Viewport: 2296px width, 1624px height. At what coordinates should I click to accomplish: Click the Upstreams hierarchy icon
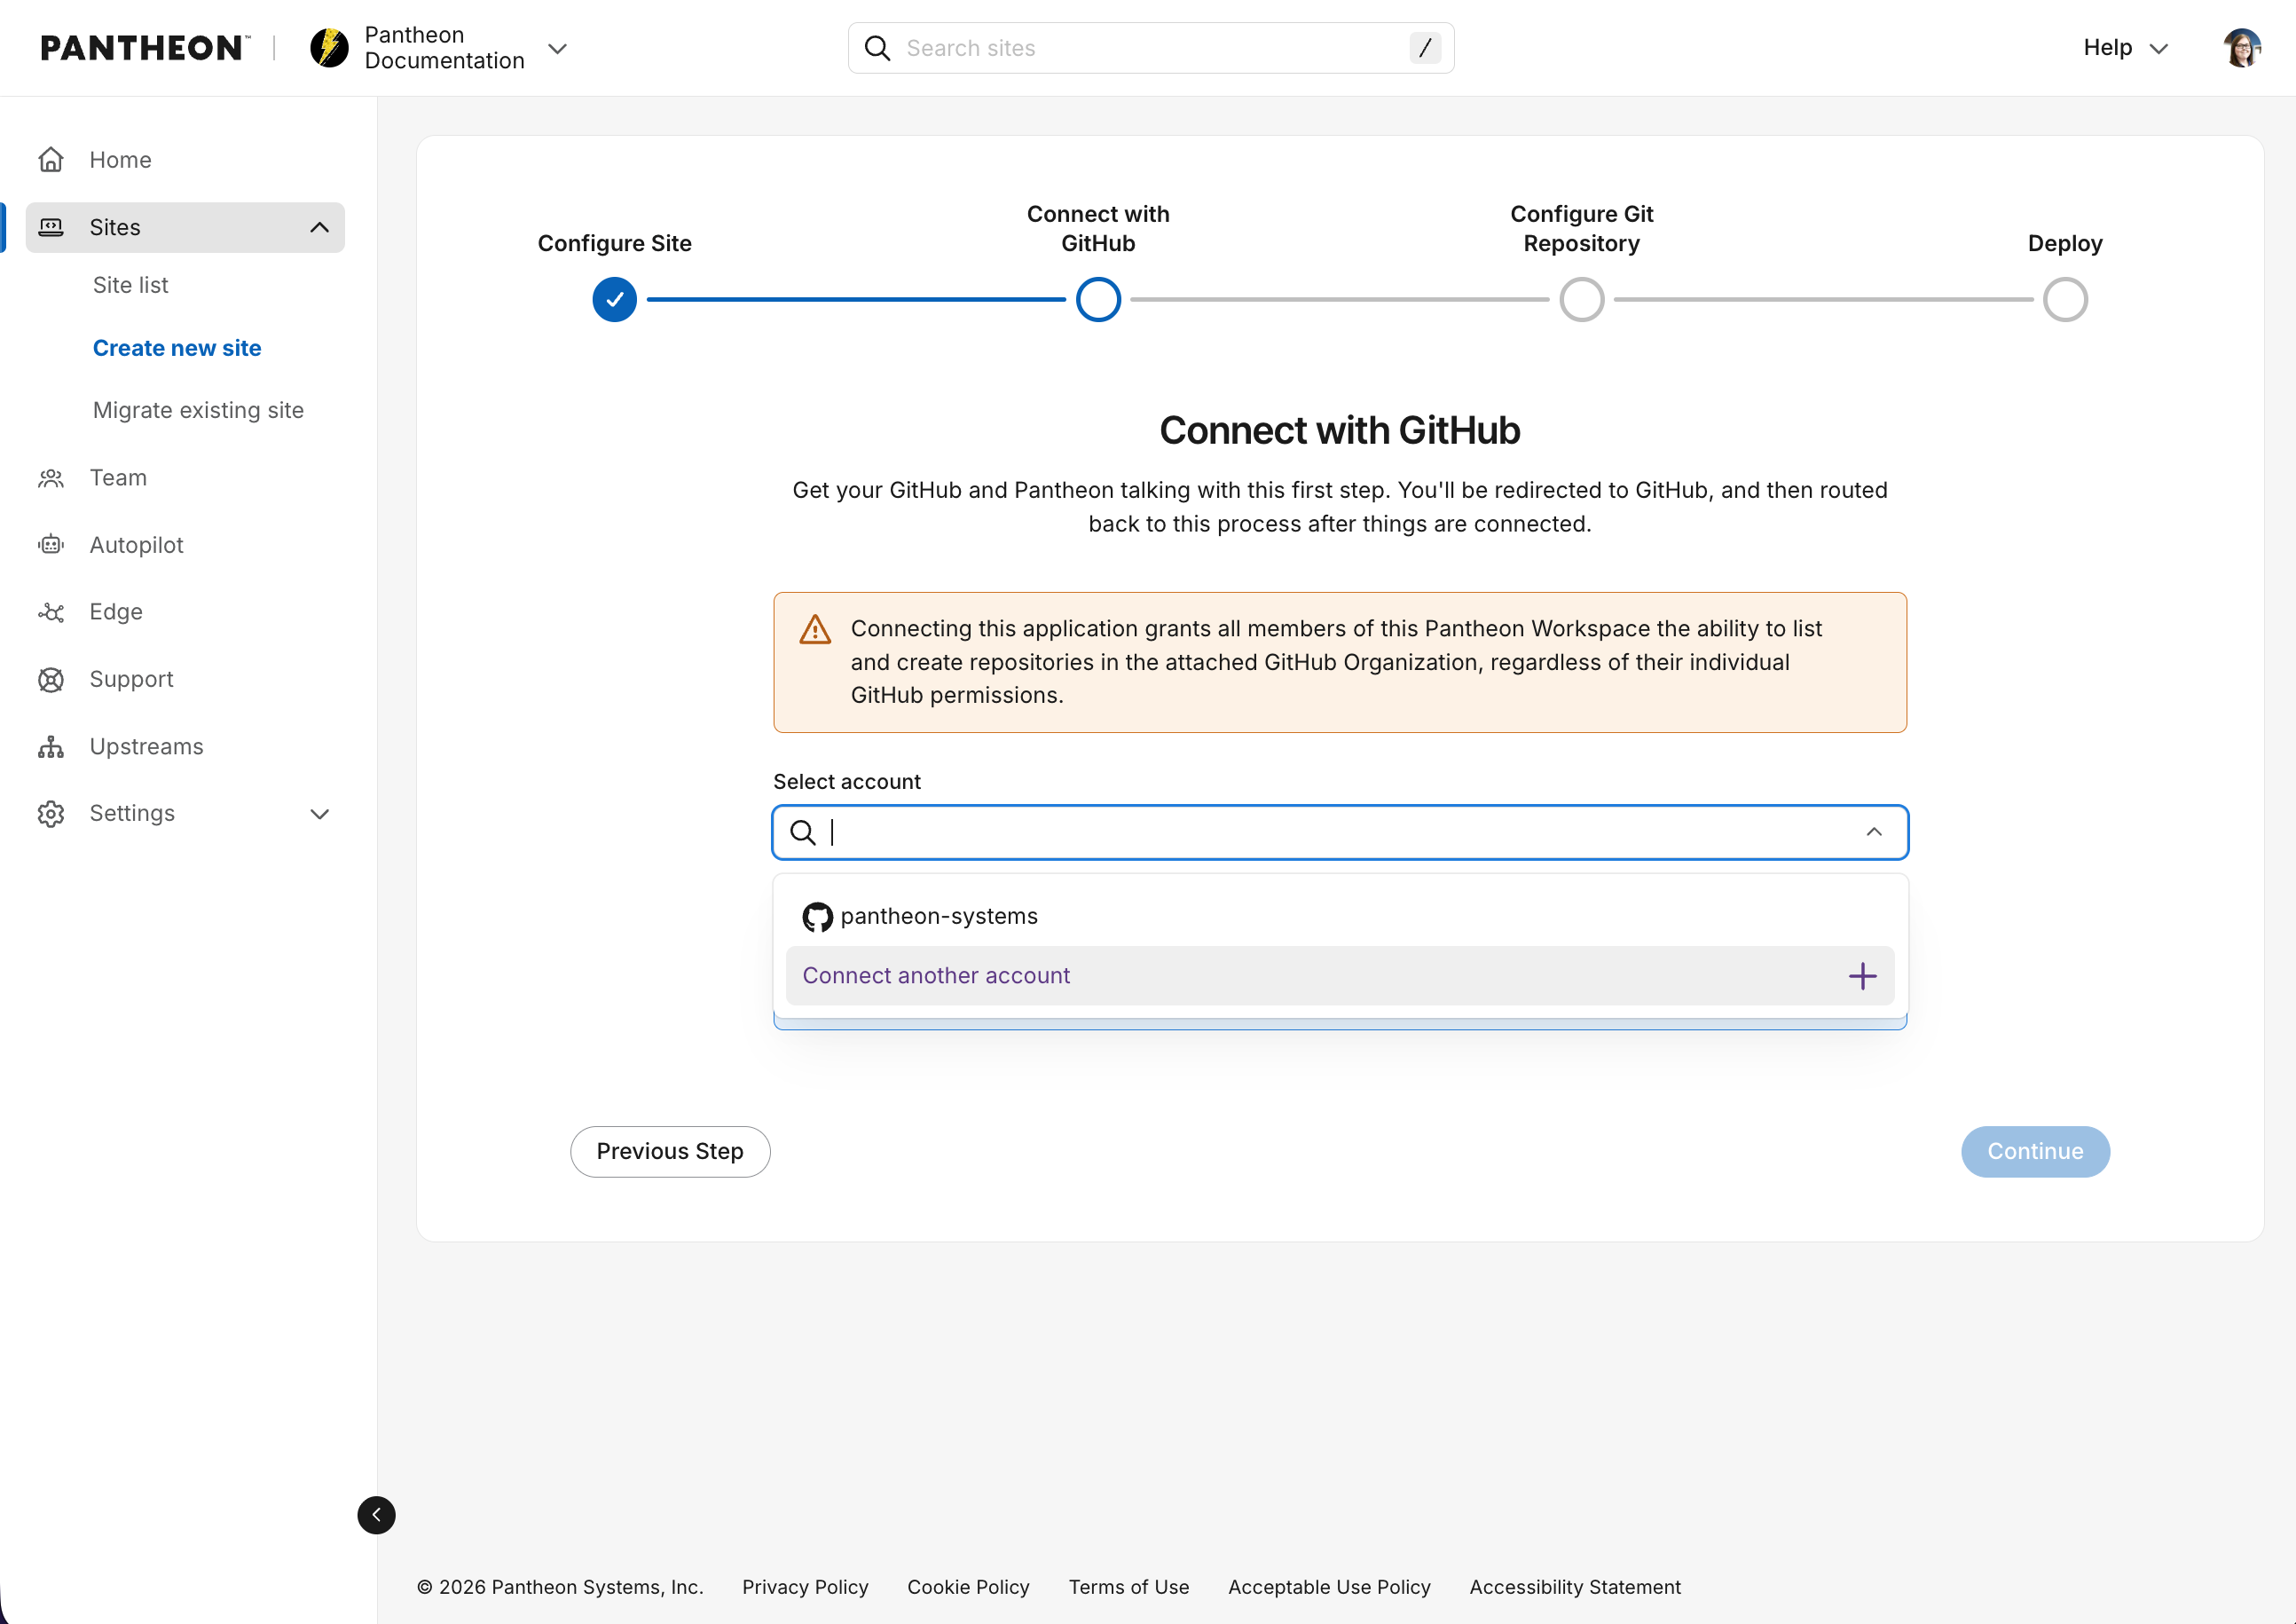coord(51,747)
